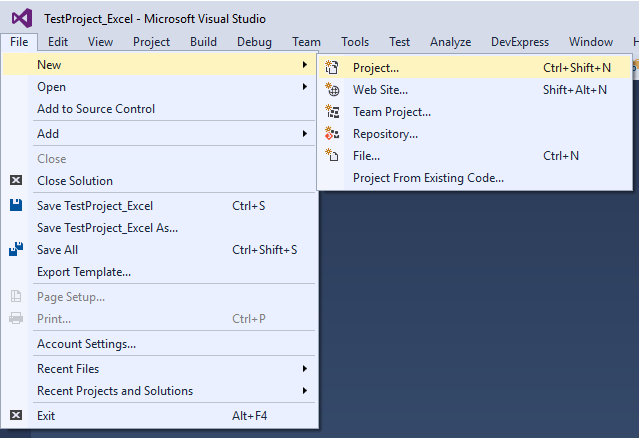Click the Save TestProject_Excel disk icon

tap(16, 206)
